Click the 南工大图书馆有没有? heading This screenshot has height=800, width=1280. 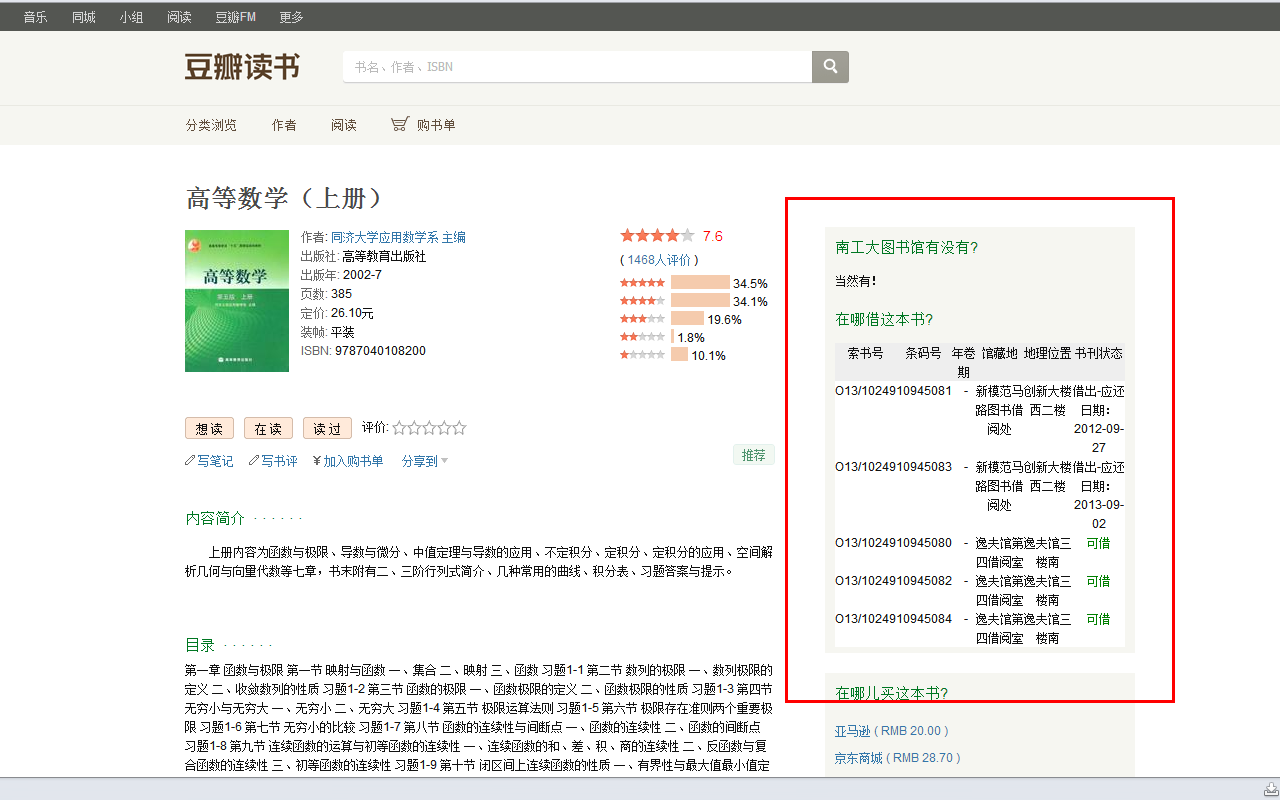907,247
